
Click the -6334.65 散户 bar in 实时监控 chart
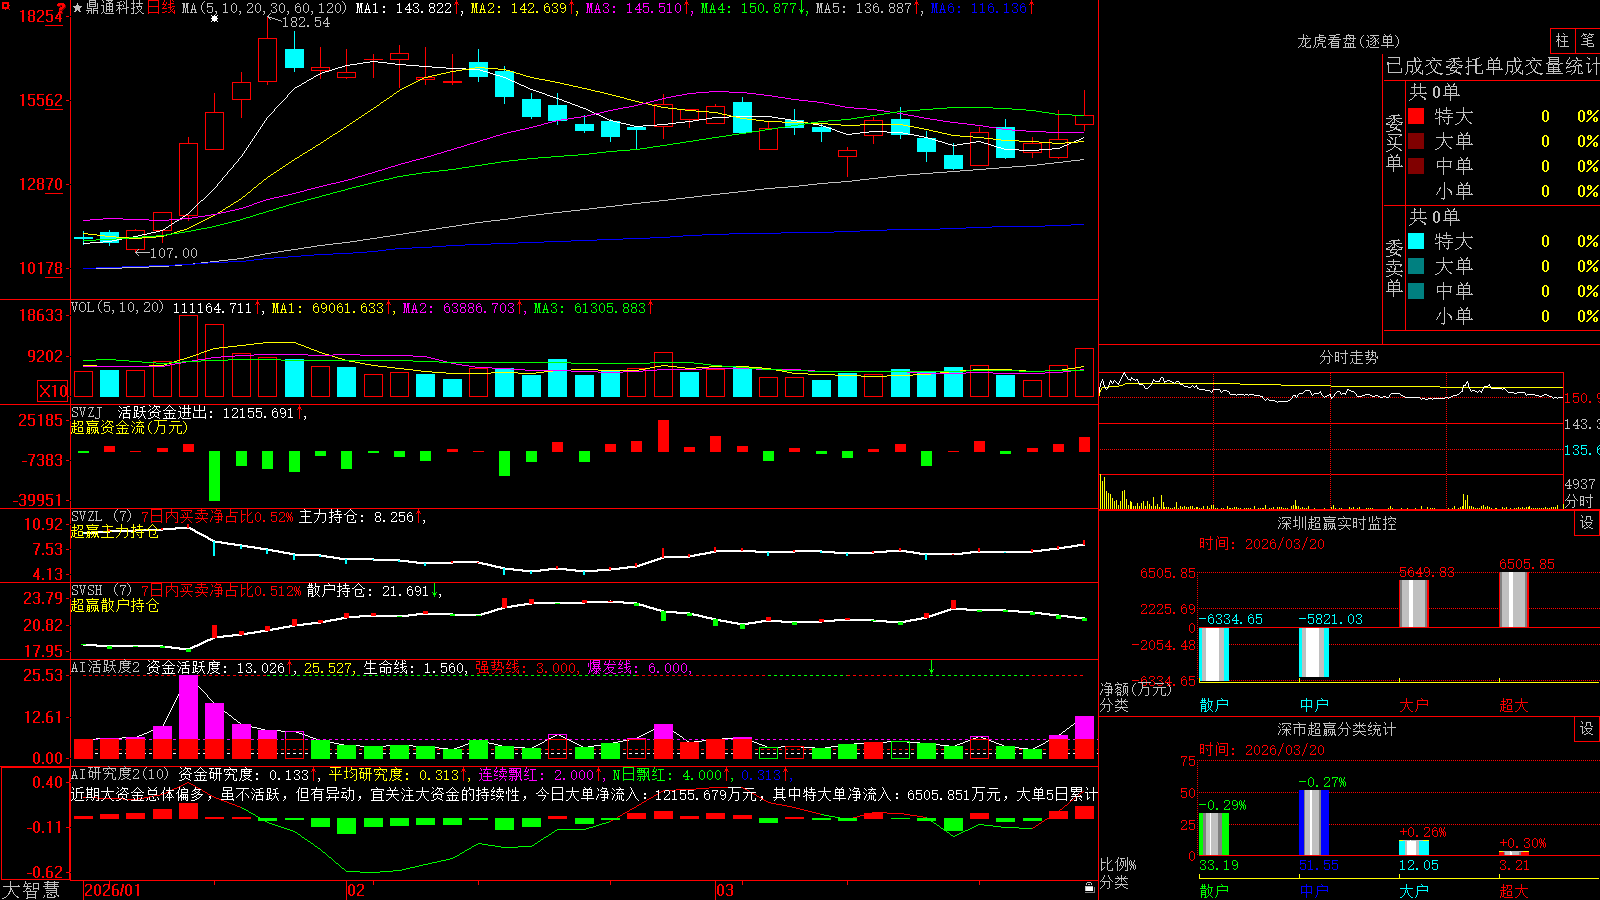(1214, 654)
